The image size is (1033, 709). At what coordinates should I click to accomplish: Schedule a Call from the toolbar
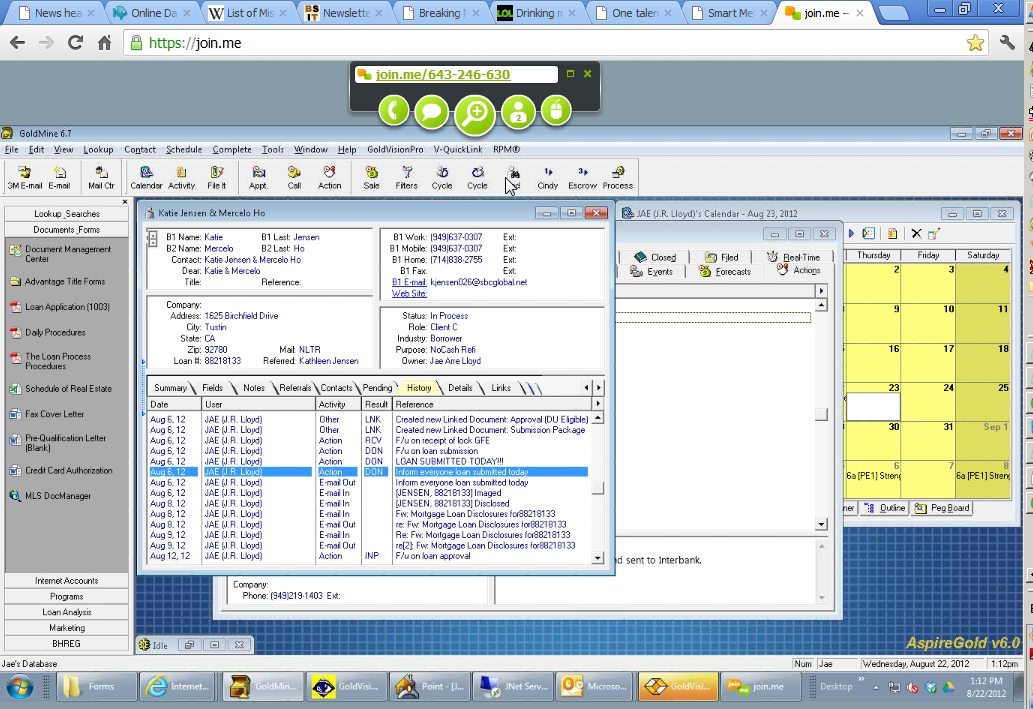click(x=294, y=177)
